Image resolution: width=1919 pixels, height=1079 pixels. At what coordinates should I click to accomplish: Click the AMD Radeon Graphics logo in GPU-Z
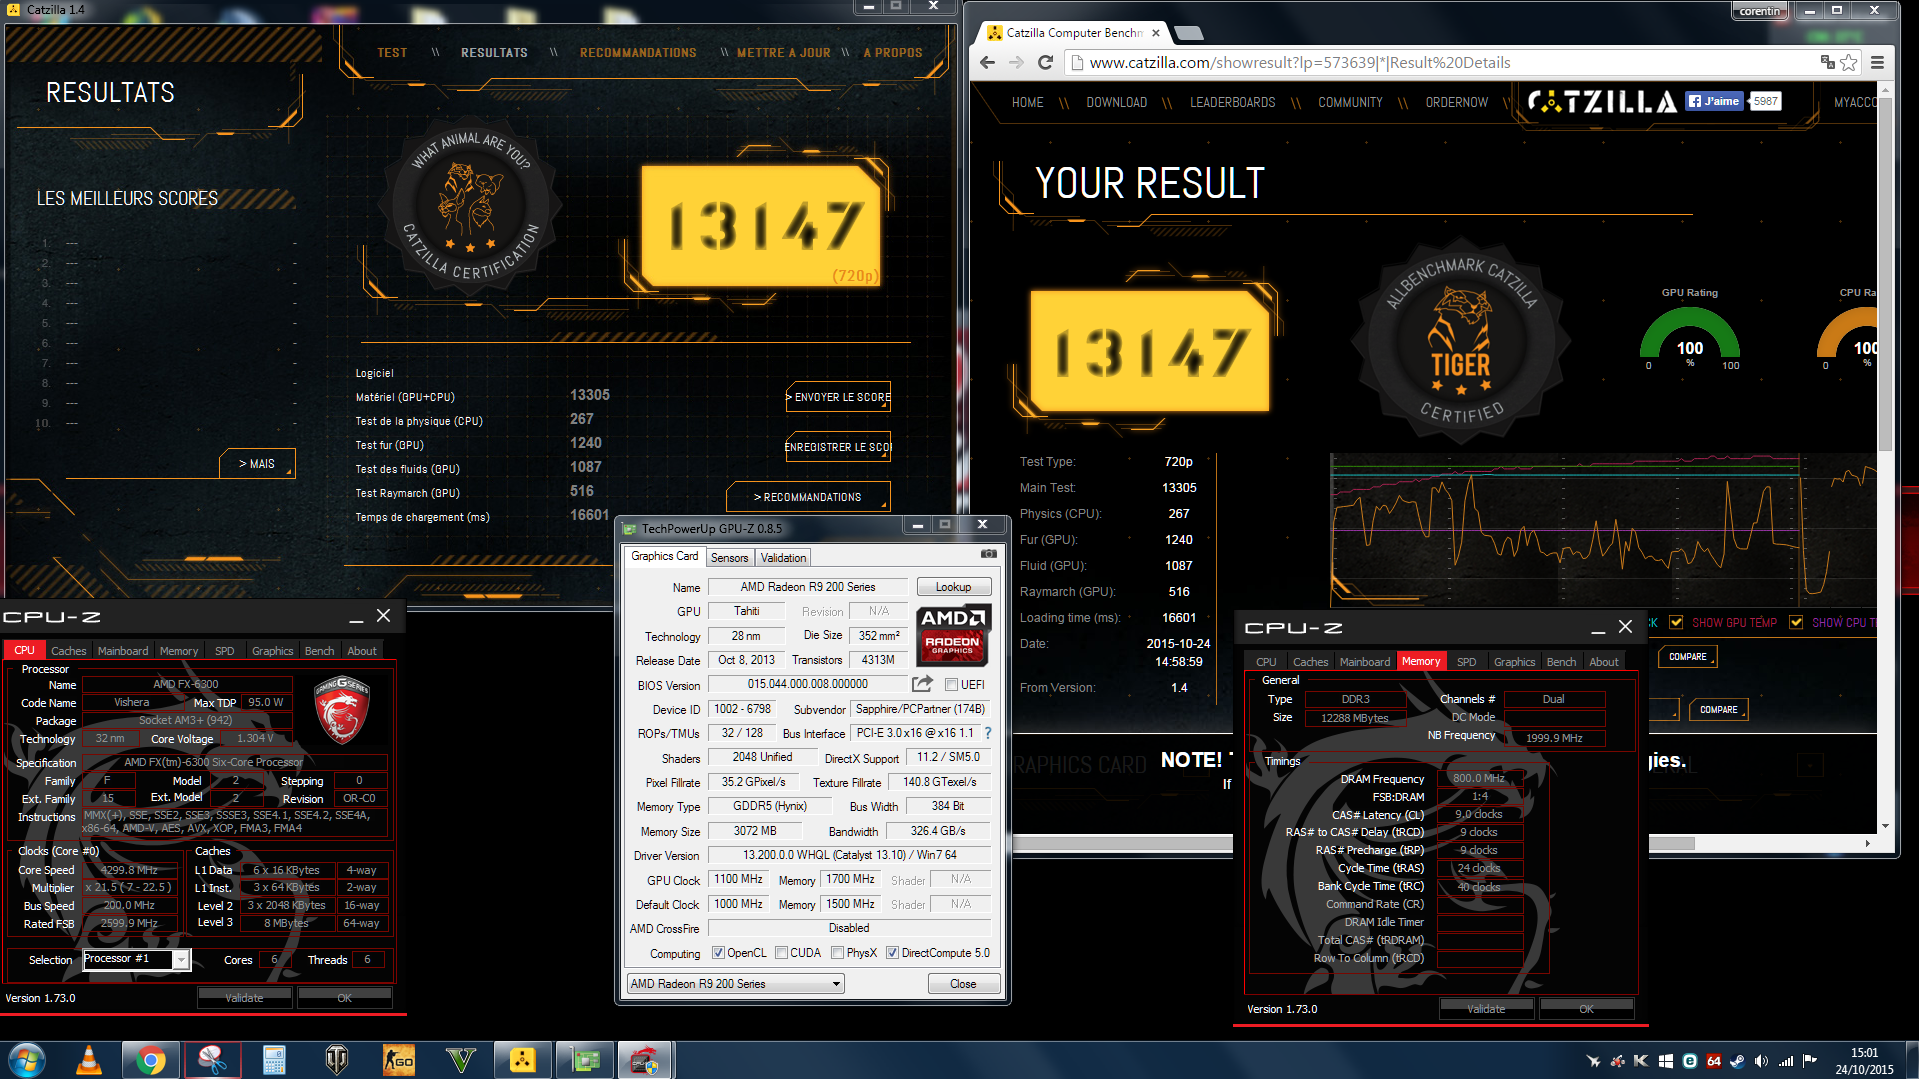click(x=953, y=635)
